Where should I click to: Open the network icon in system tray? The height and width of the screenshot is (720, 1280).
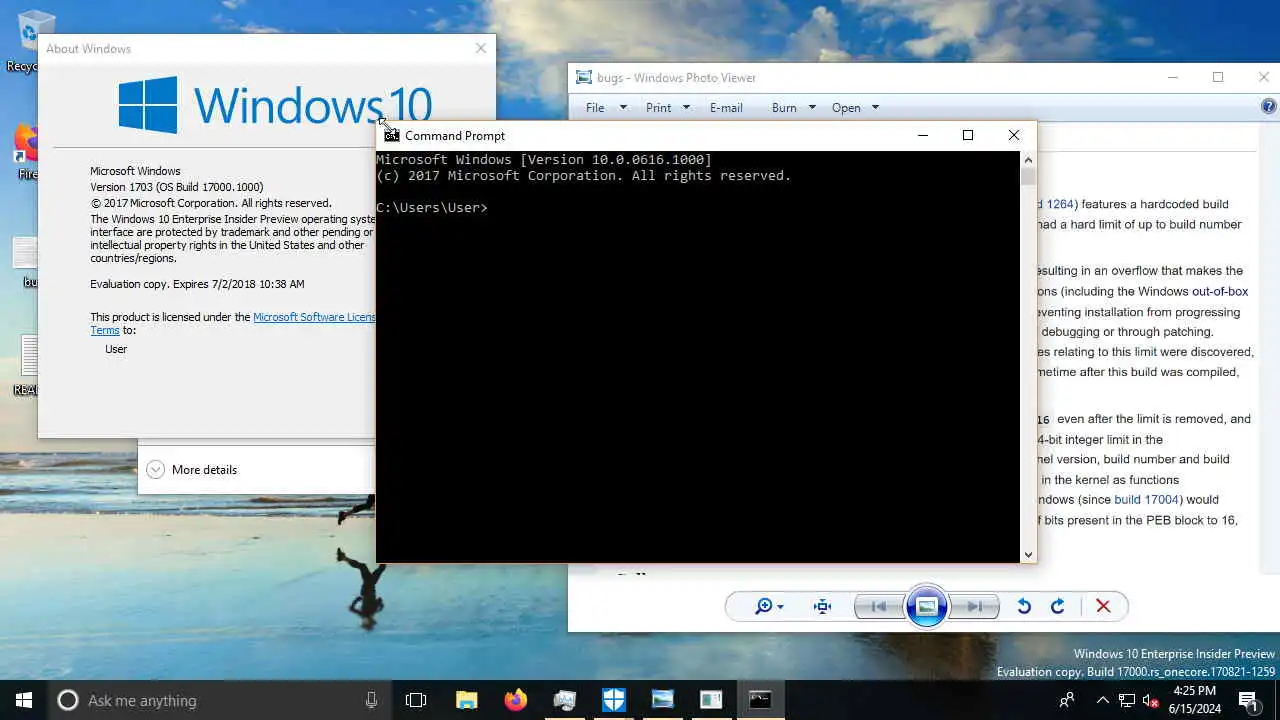[1127, 700]
